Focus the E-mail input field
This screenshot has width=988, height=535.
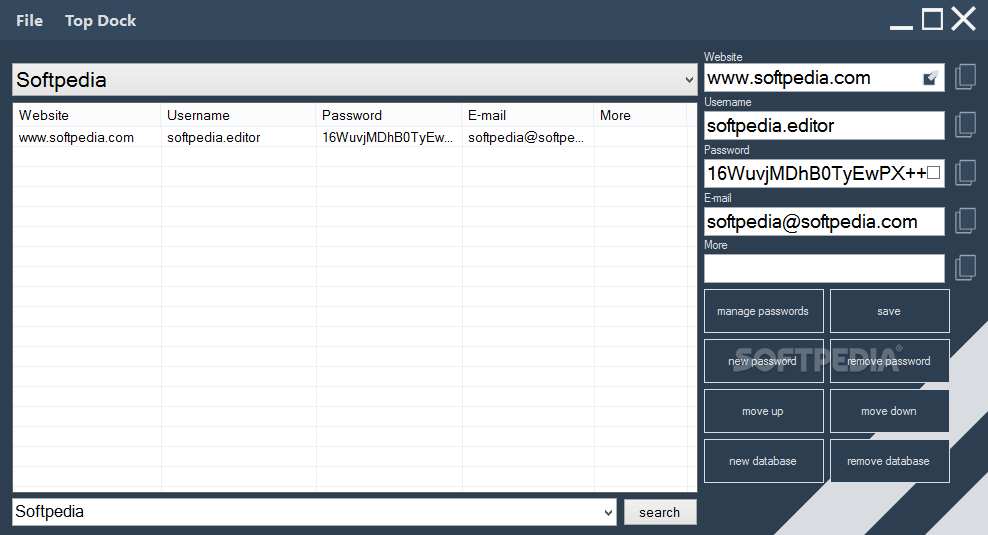pos(824,221)
